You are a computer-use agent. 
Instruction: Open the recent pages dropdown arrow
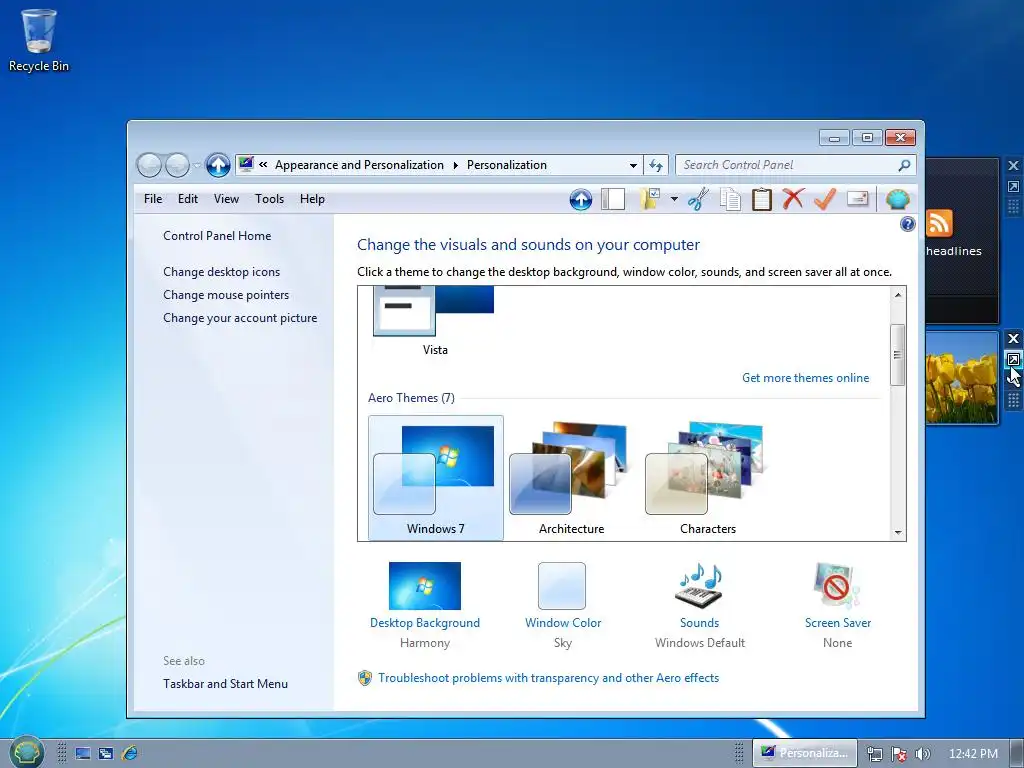197,165
